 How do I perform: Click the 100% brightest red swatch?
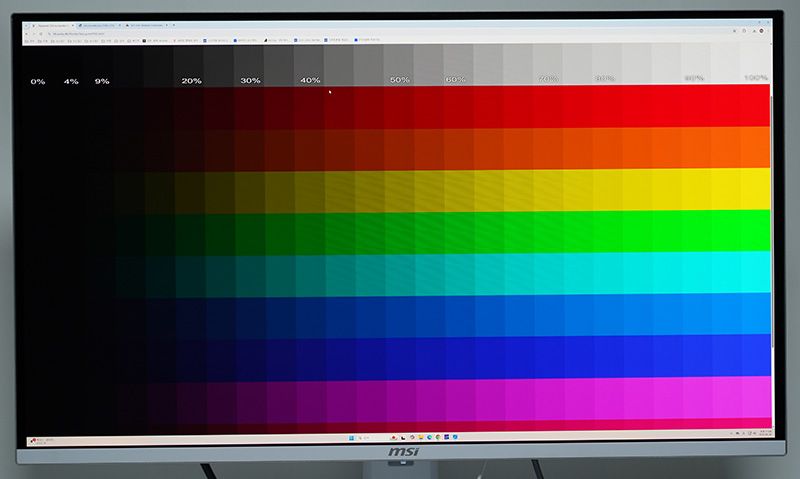tap(755, 105)
